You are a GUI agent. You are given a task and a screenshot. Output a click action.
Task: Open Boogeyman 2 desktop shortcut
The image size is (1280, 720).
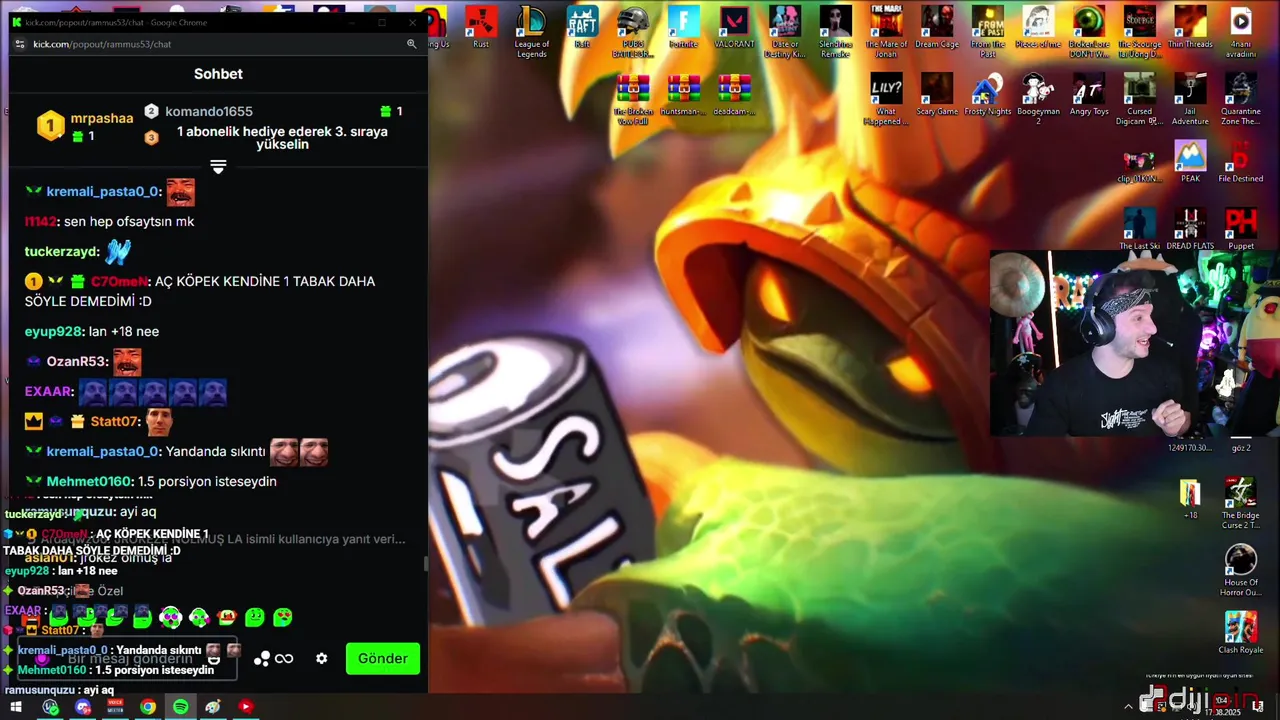tap(1038, 100)
